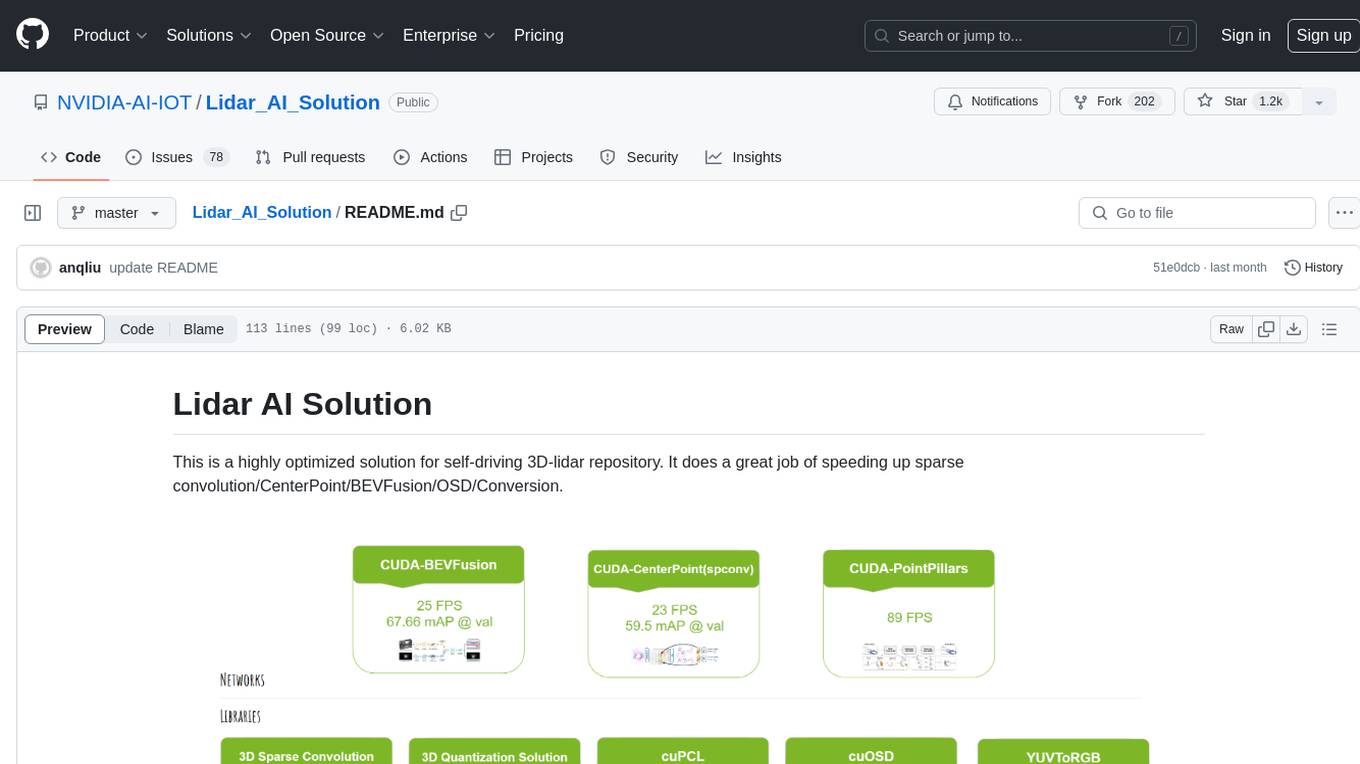Screen dimensions: 1360x764
Task: Click the 78 issues counter badge
Action: (x=215, y=157)
